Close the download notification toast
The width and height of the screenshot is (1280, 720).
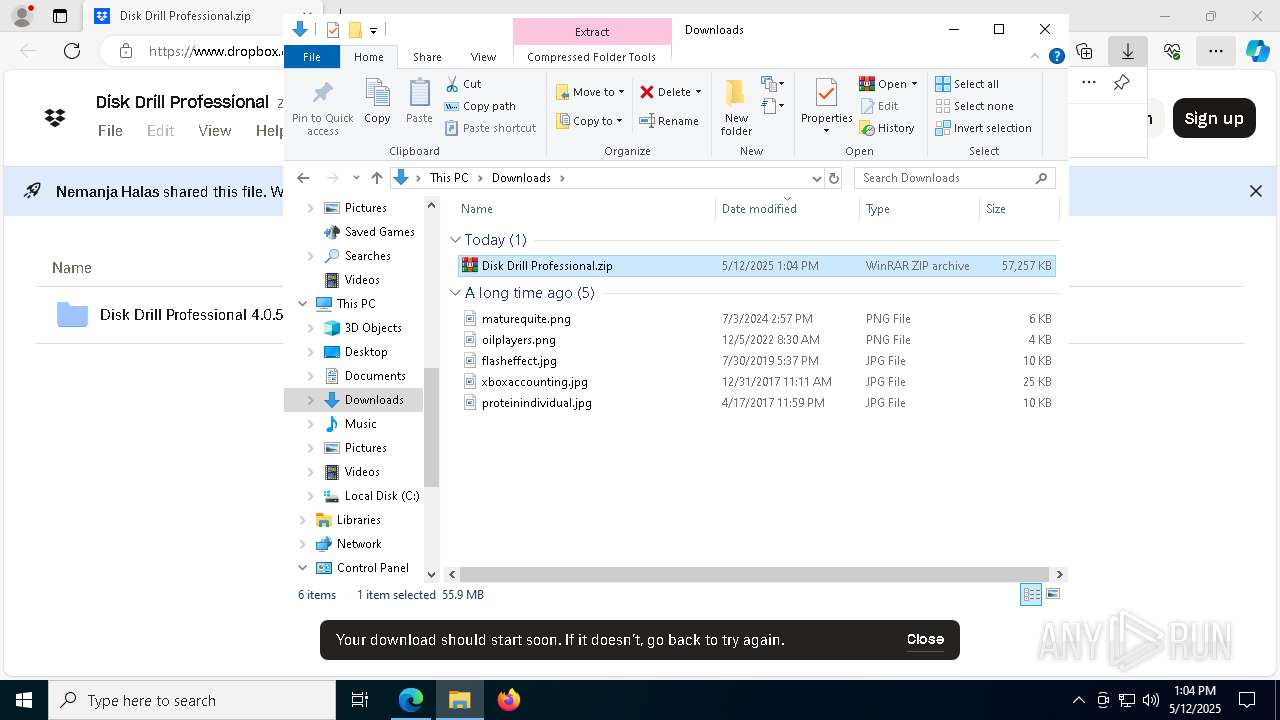pyautogui.click(x=925, y=639)
